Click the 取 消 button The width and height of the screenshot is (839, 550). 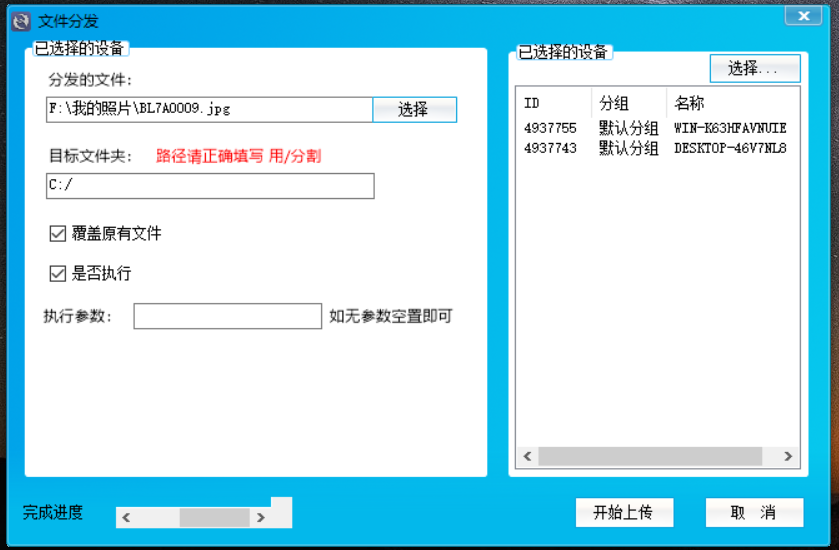click(x=754, y=513)
